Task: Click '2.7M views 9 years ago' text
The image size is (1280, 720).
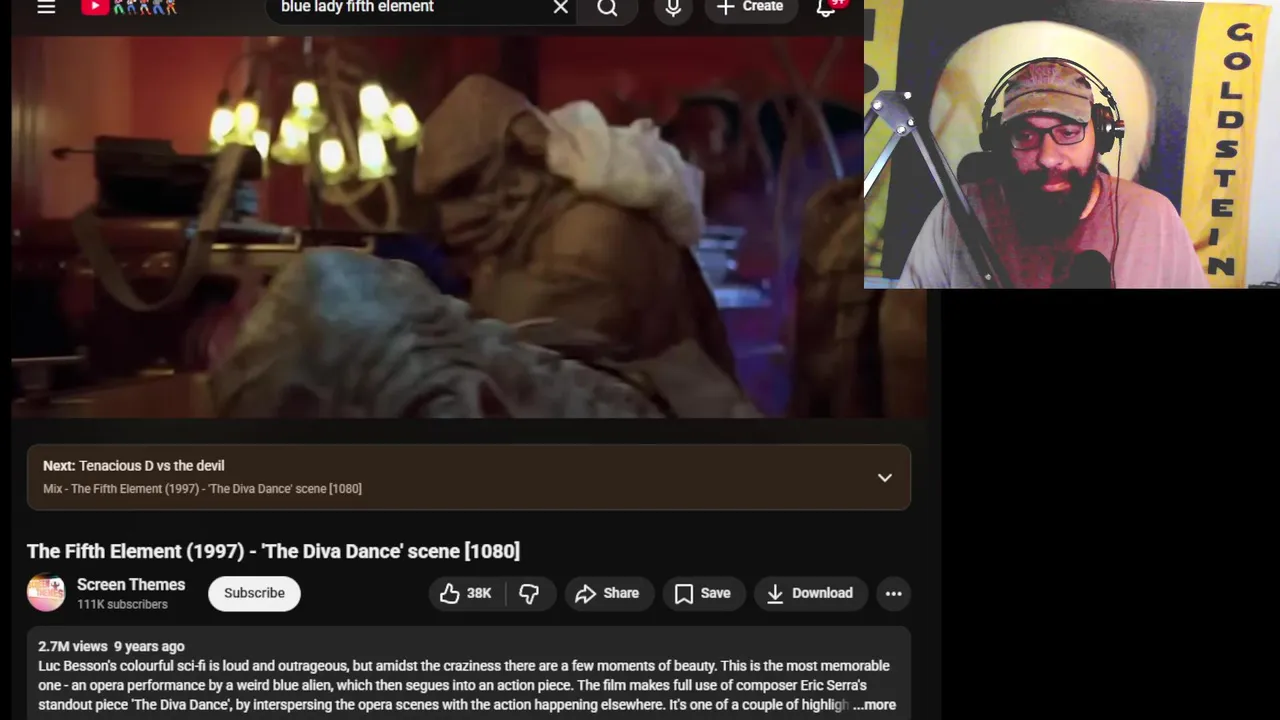Action: point(111,646)
